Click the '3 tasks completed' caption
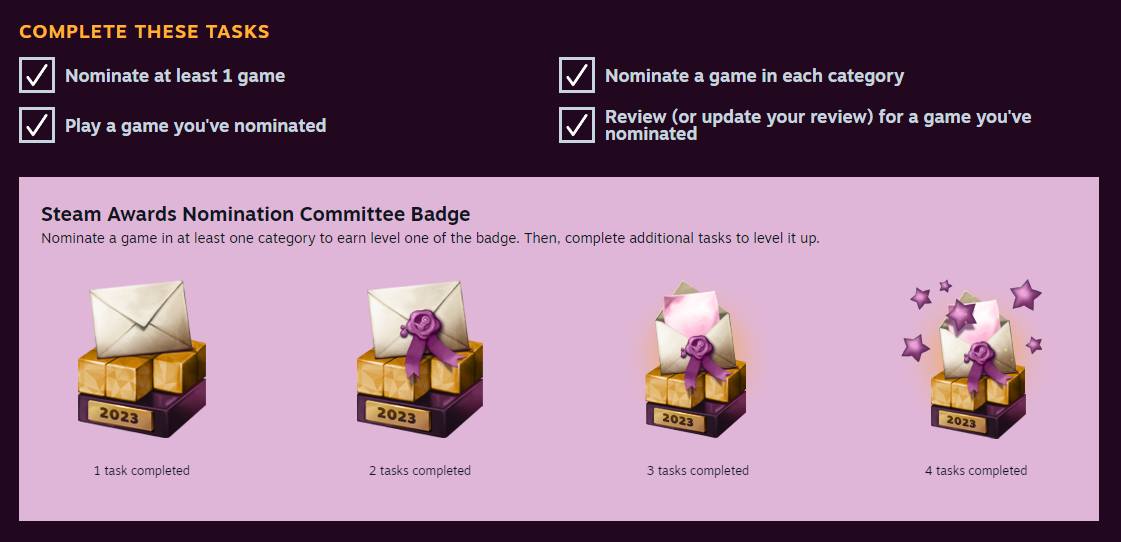This screenshot has width=1121, height=542. (x=697, y=471)
